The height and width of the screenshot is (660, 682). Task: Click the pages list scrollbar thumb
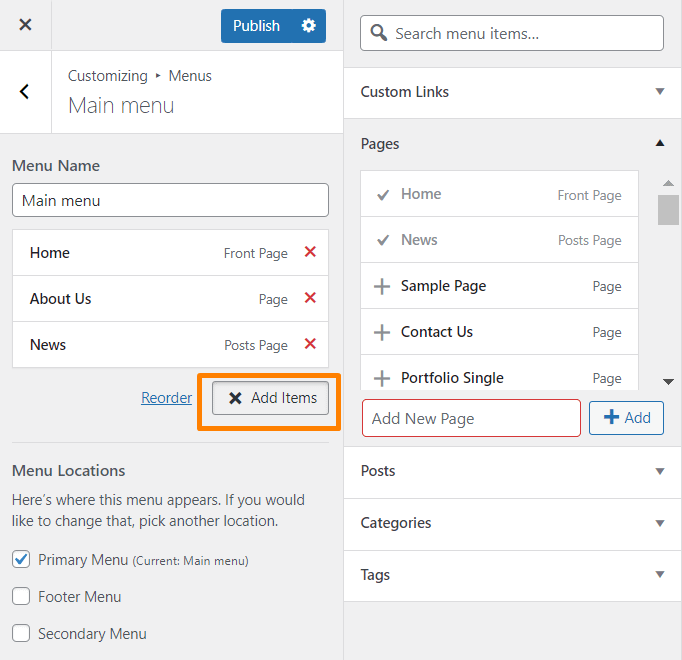click(668, 210)
